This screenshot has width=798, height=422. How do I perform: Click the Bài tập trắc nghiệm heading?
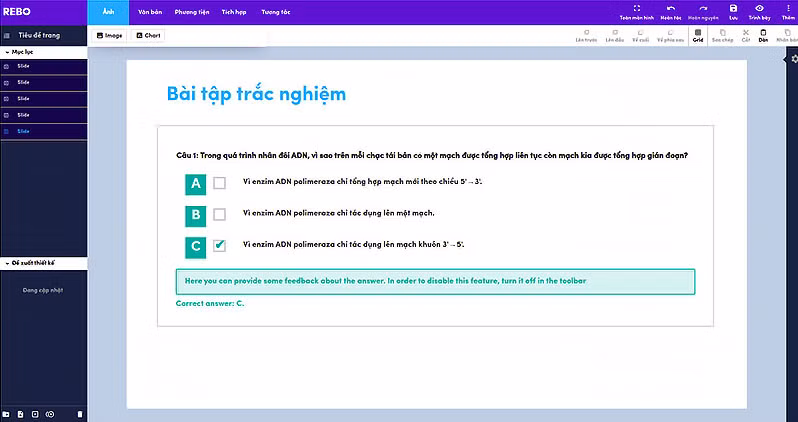(x=256, y=94)
